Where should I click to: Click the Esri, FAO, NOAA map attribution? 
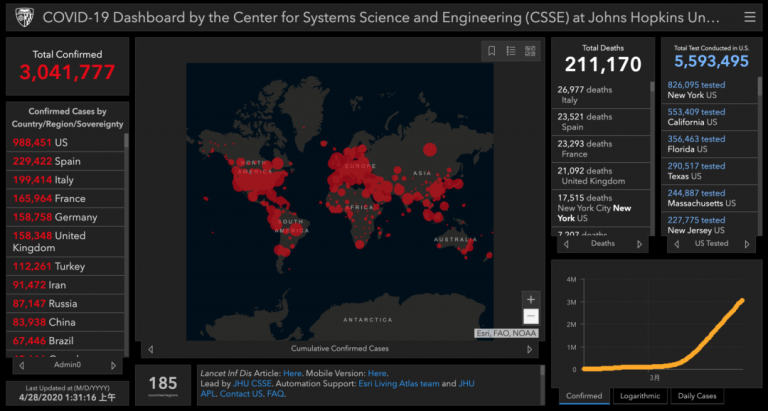click(506, 333)
